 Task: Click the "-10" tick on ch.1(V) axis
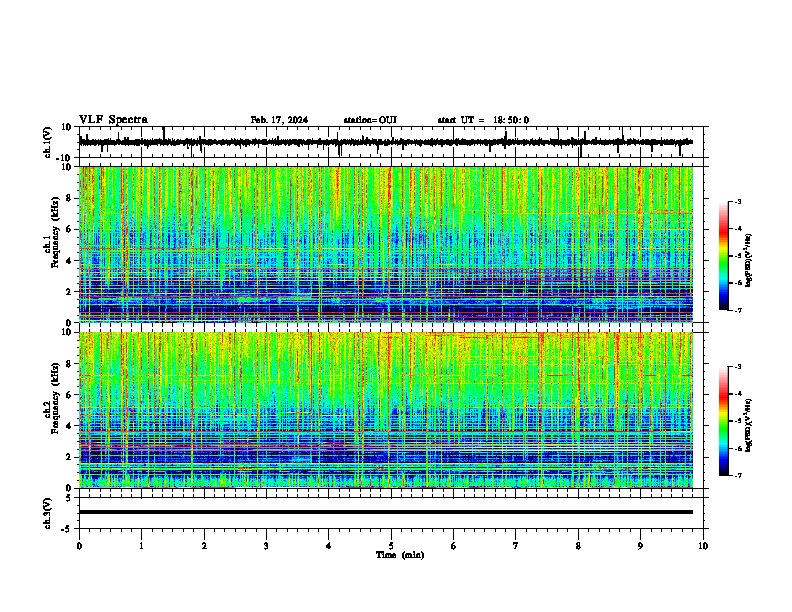coord(64,158)
